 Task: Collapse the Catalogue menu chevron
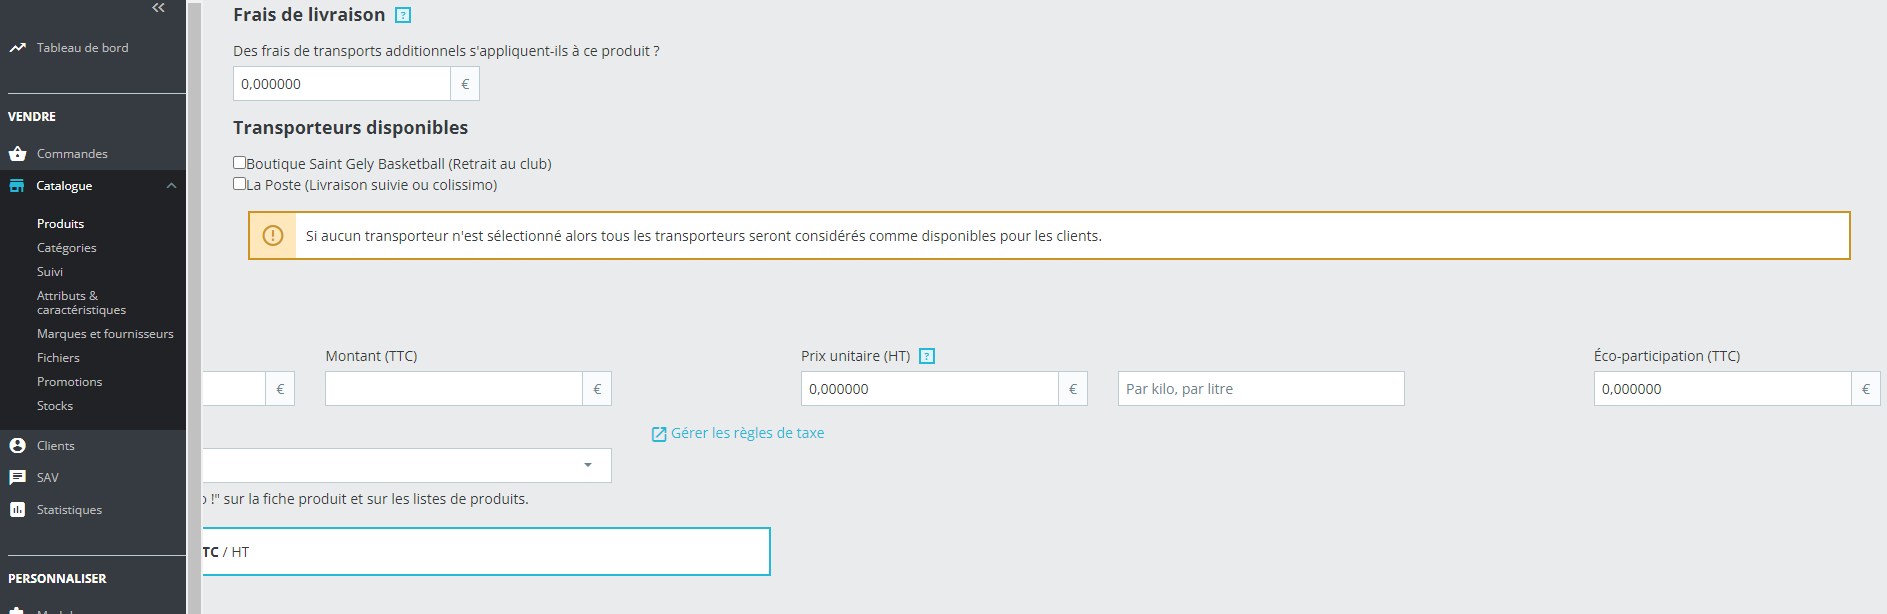tap(171, 186)
